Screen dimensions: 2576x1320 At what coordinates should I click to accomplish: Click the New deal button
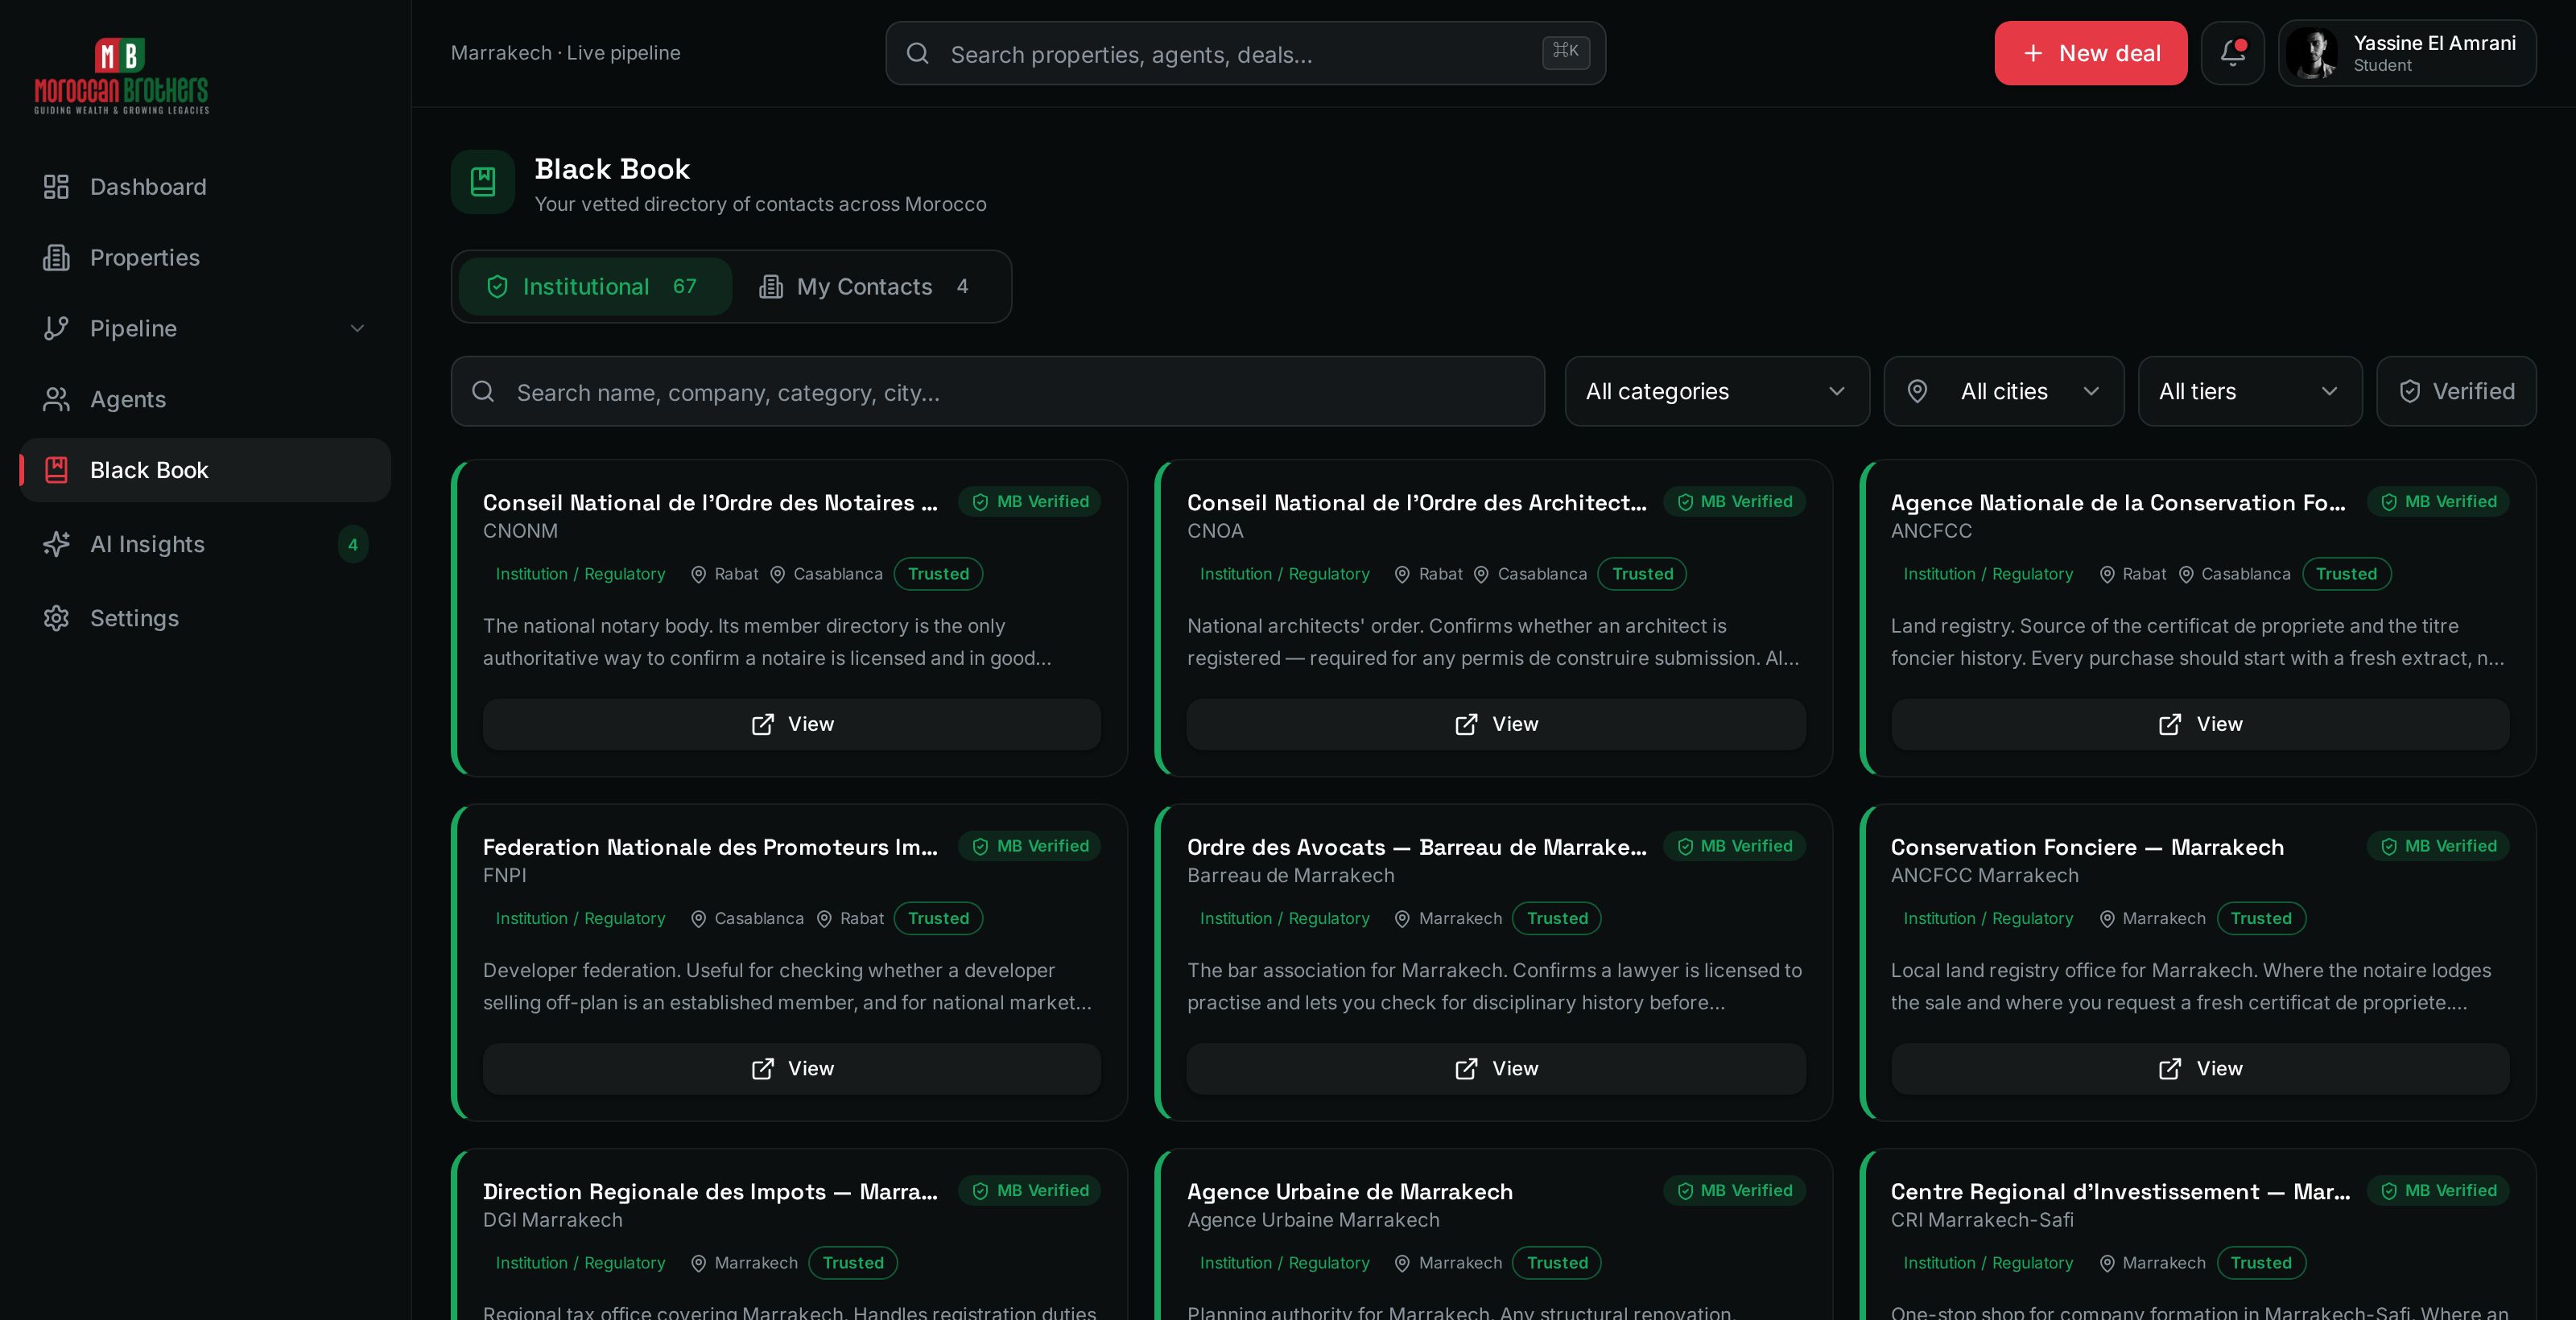[x=2090, y=53]
